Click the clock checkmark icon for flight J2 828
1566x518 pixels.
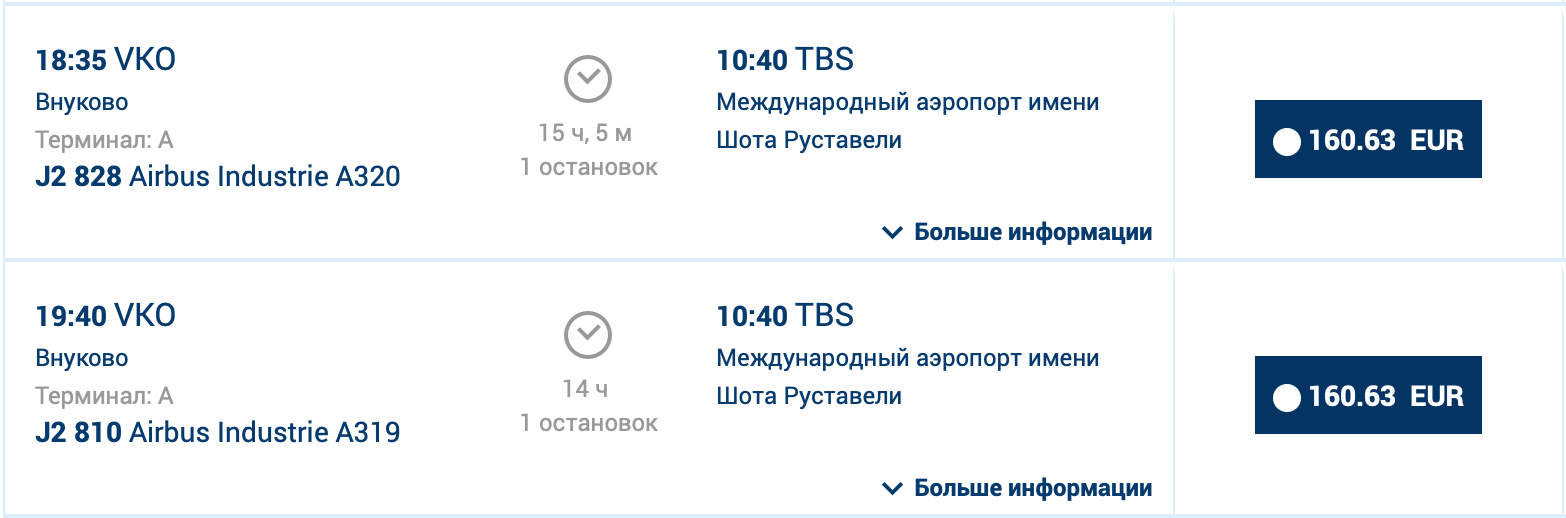tap(588, 79)
